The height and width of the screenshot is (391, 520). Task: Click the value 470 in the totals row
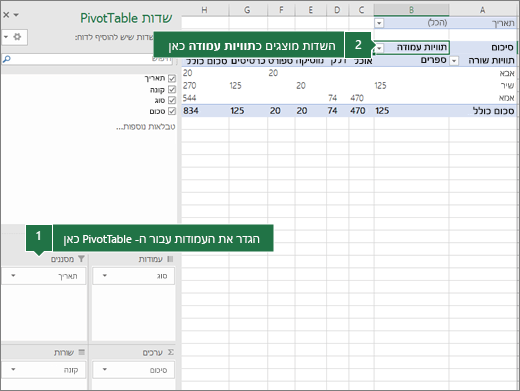pos(357,111)
